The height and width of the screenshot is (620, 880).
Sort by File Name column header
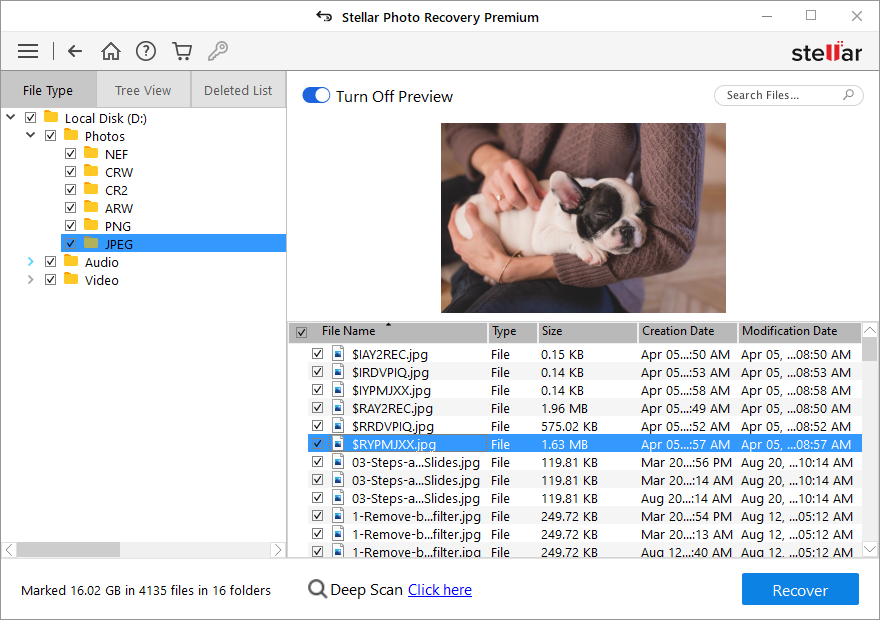click(x=348, y=331)
